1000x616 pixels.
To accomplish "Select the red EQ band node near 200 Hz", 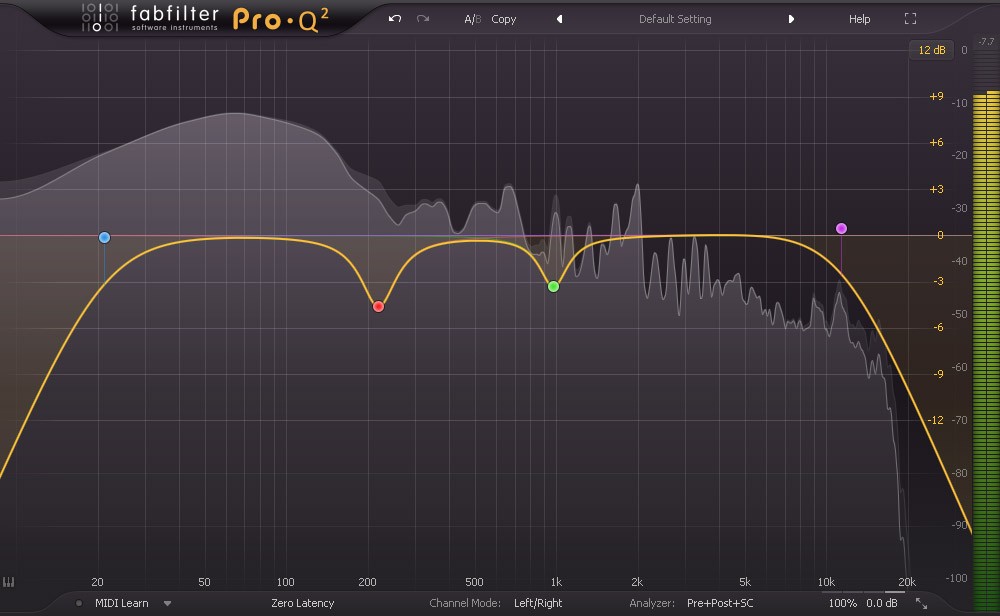I will [x=378, y=307].
